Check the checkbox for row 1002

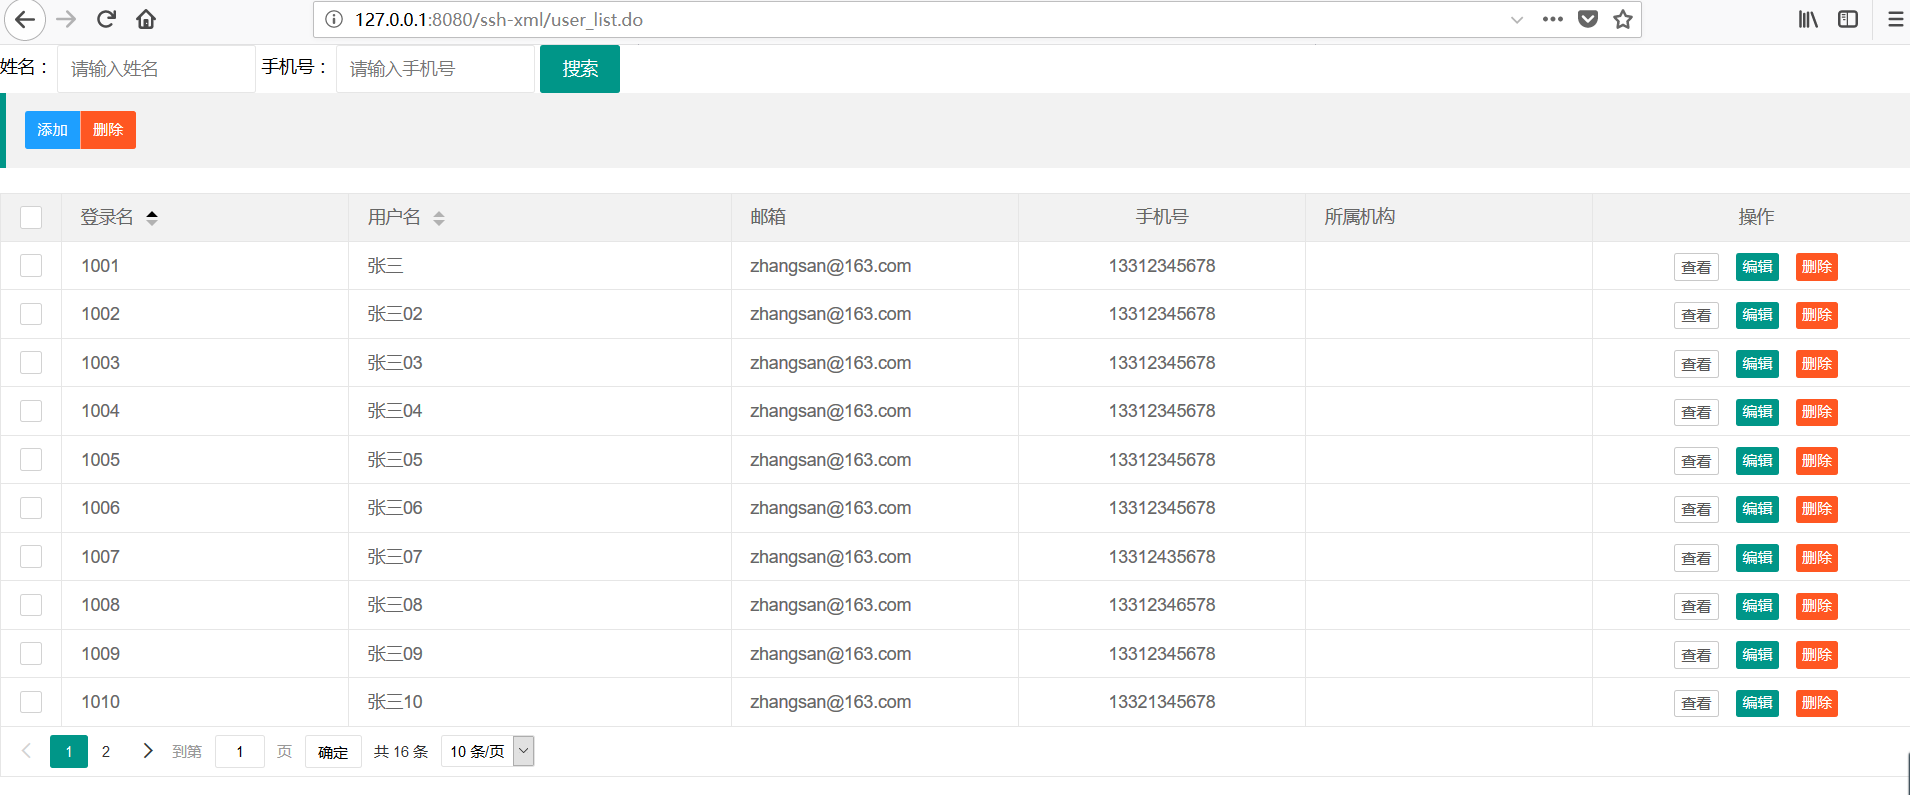pos(31,314)
